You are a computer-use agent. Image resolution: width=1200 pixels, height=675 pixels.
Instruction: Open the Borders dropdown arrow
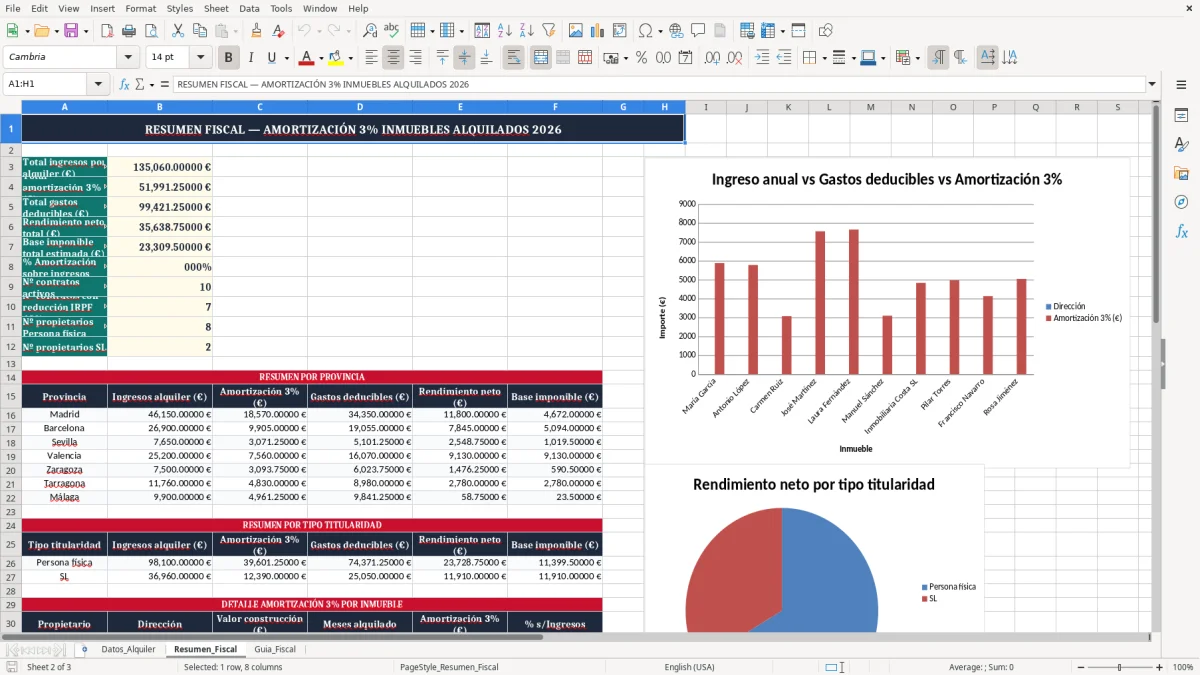coord(825,58)
